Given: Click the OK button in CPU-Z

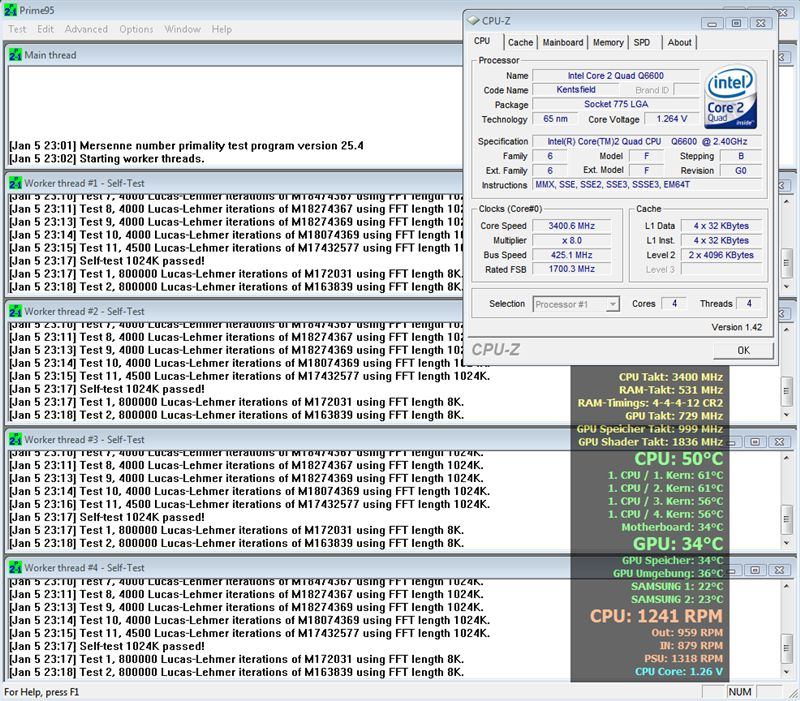Looking at the screenshot, I should tap(743, 350).
